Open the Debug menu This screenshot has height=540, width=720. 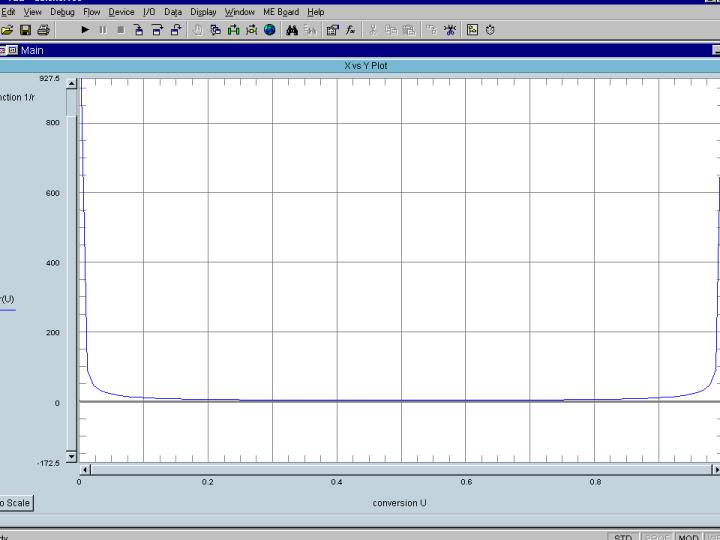[x=62, y=12]
